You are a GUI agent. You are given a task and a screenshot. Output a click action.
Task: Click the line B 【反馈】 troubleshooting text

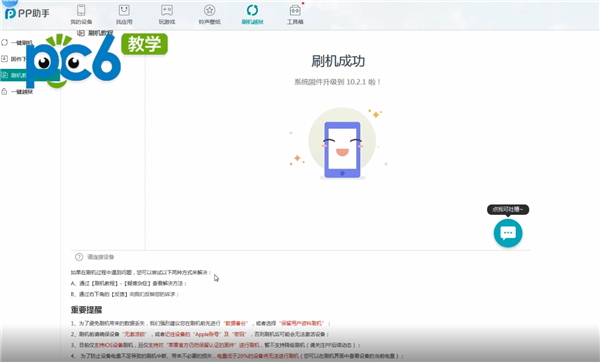click(125, 294)
